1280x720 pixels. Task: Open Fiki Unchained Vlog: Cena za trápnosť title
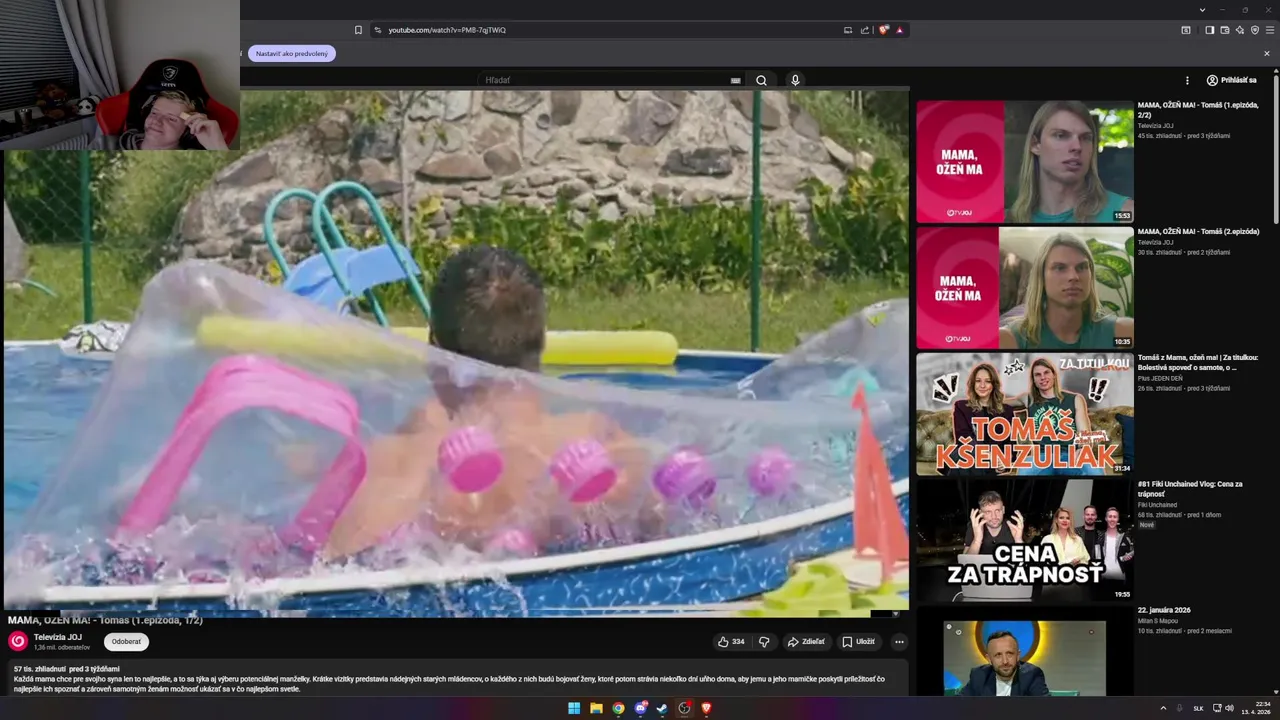tap(1190, 489)
